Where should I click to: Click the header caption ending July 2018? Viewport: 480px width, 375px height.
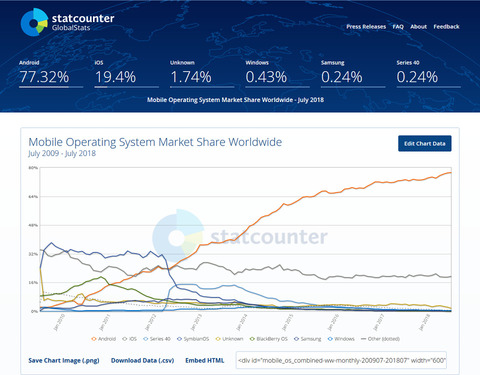(235, 100)
